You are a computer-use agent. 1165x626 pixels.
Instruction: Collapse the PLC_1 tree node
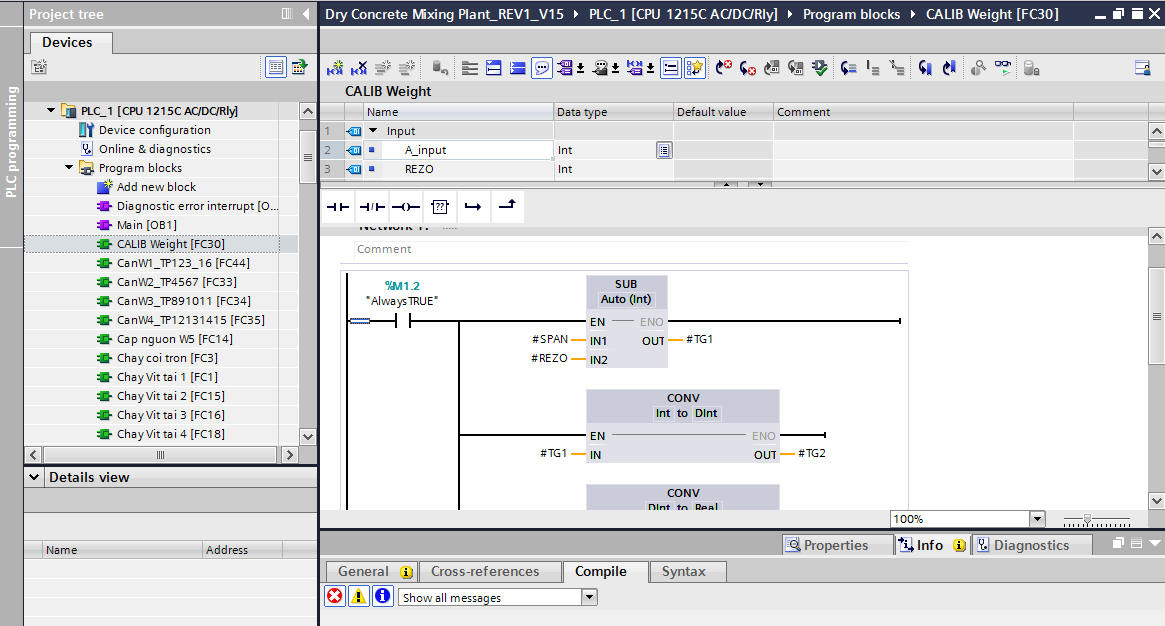(x=51, y=111)
